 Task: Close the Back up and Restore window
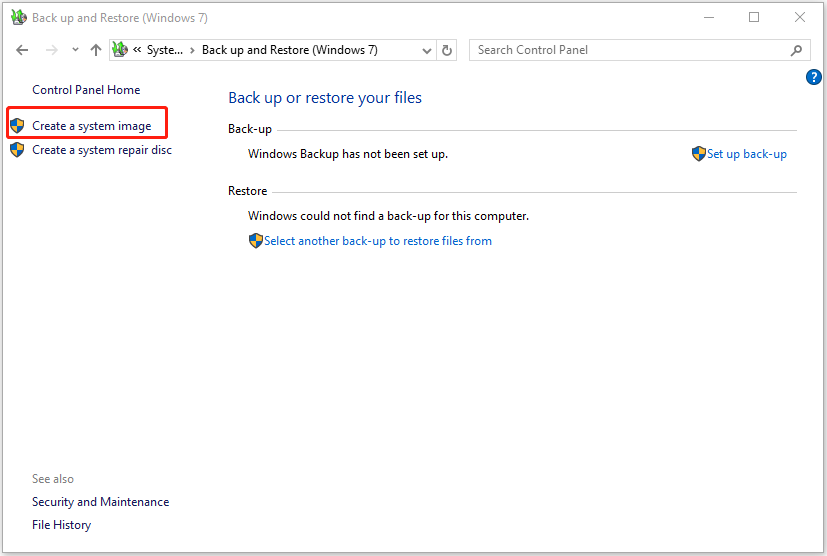[x=800, y=17]
